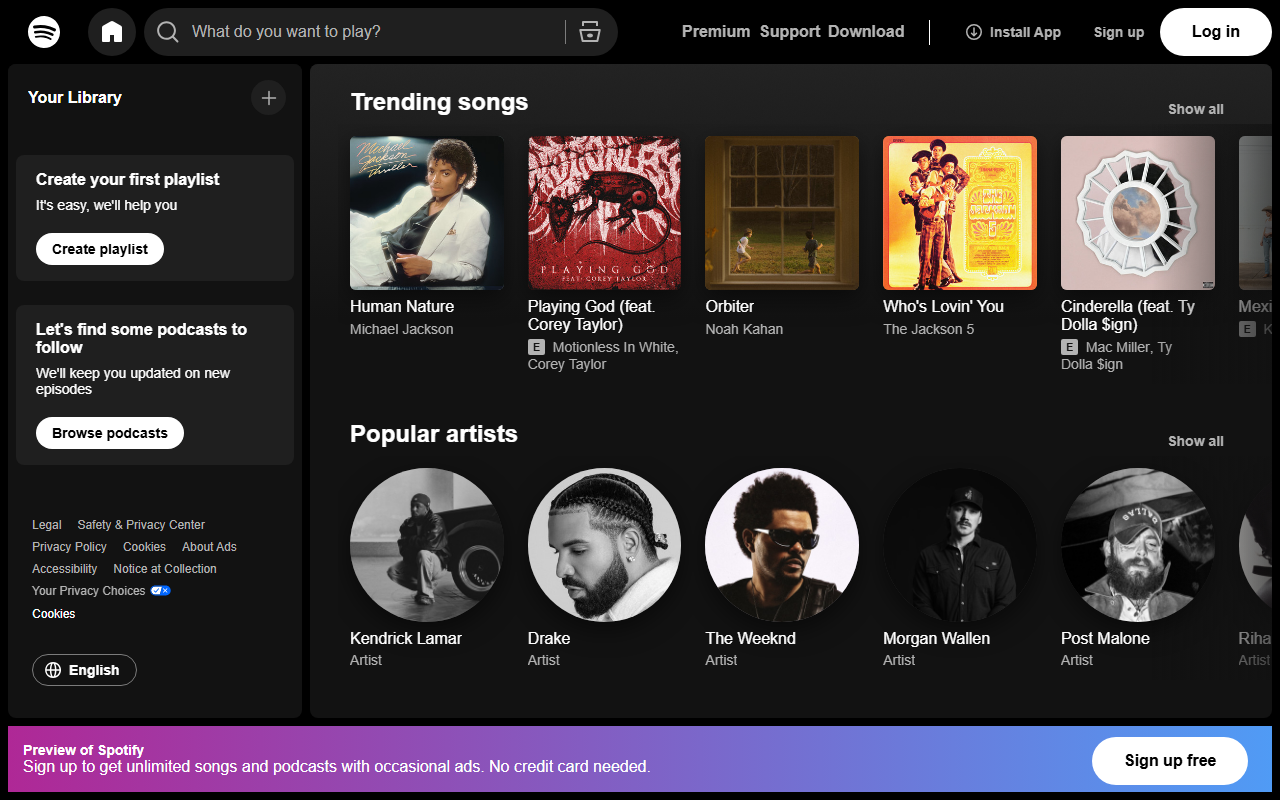
Task: Click the Mac Miller artist link
Action: pos(1117,347)
